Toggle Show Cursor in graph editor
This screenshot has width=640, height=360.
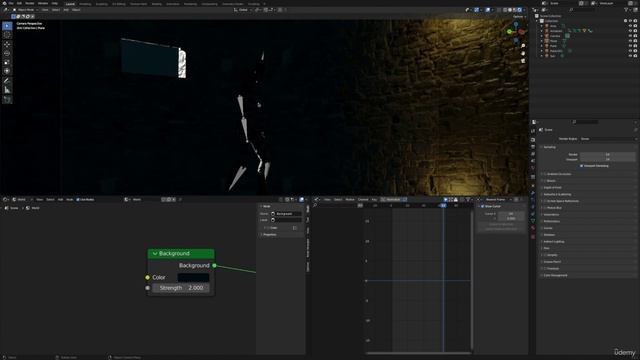point(482,207)
